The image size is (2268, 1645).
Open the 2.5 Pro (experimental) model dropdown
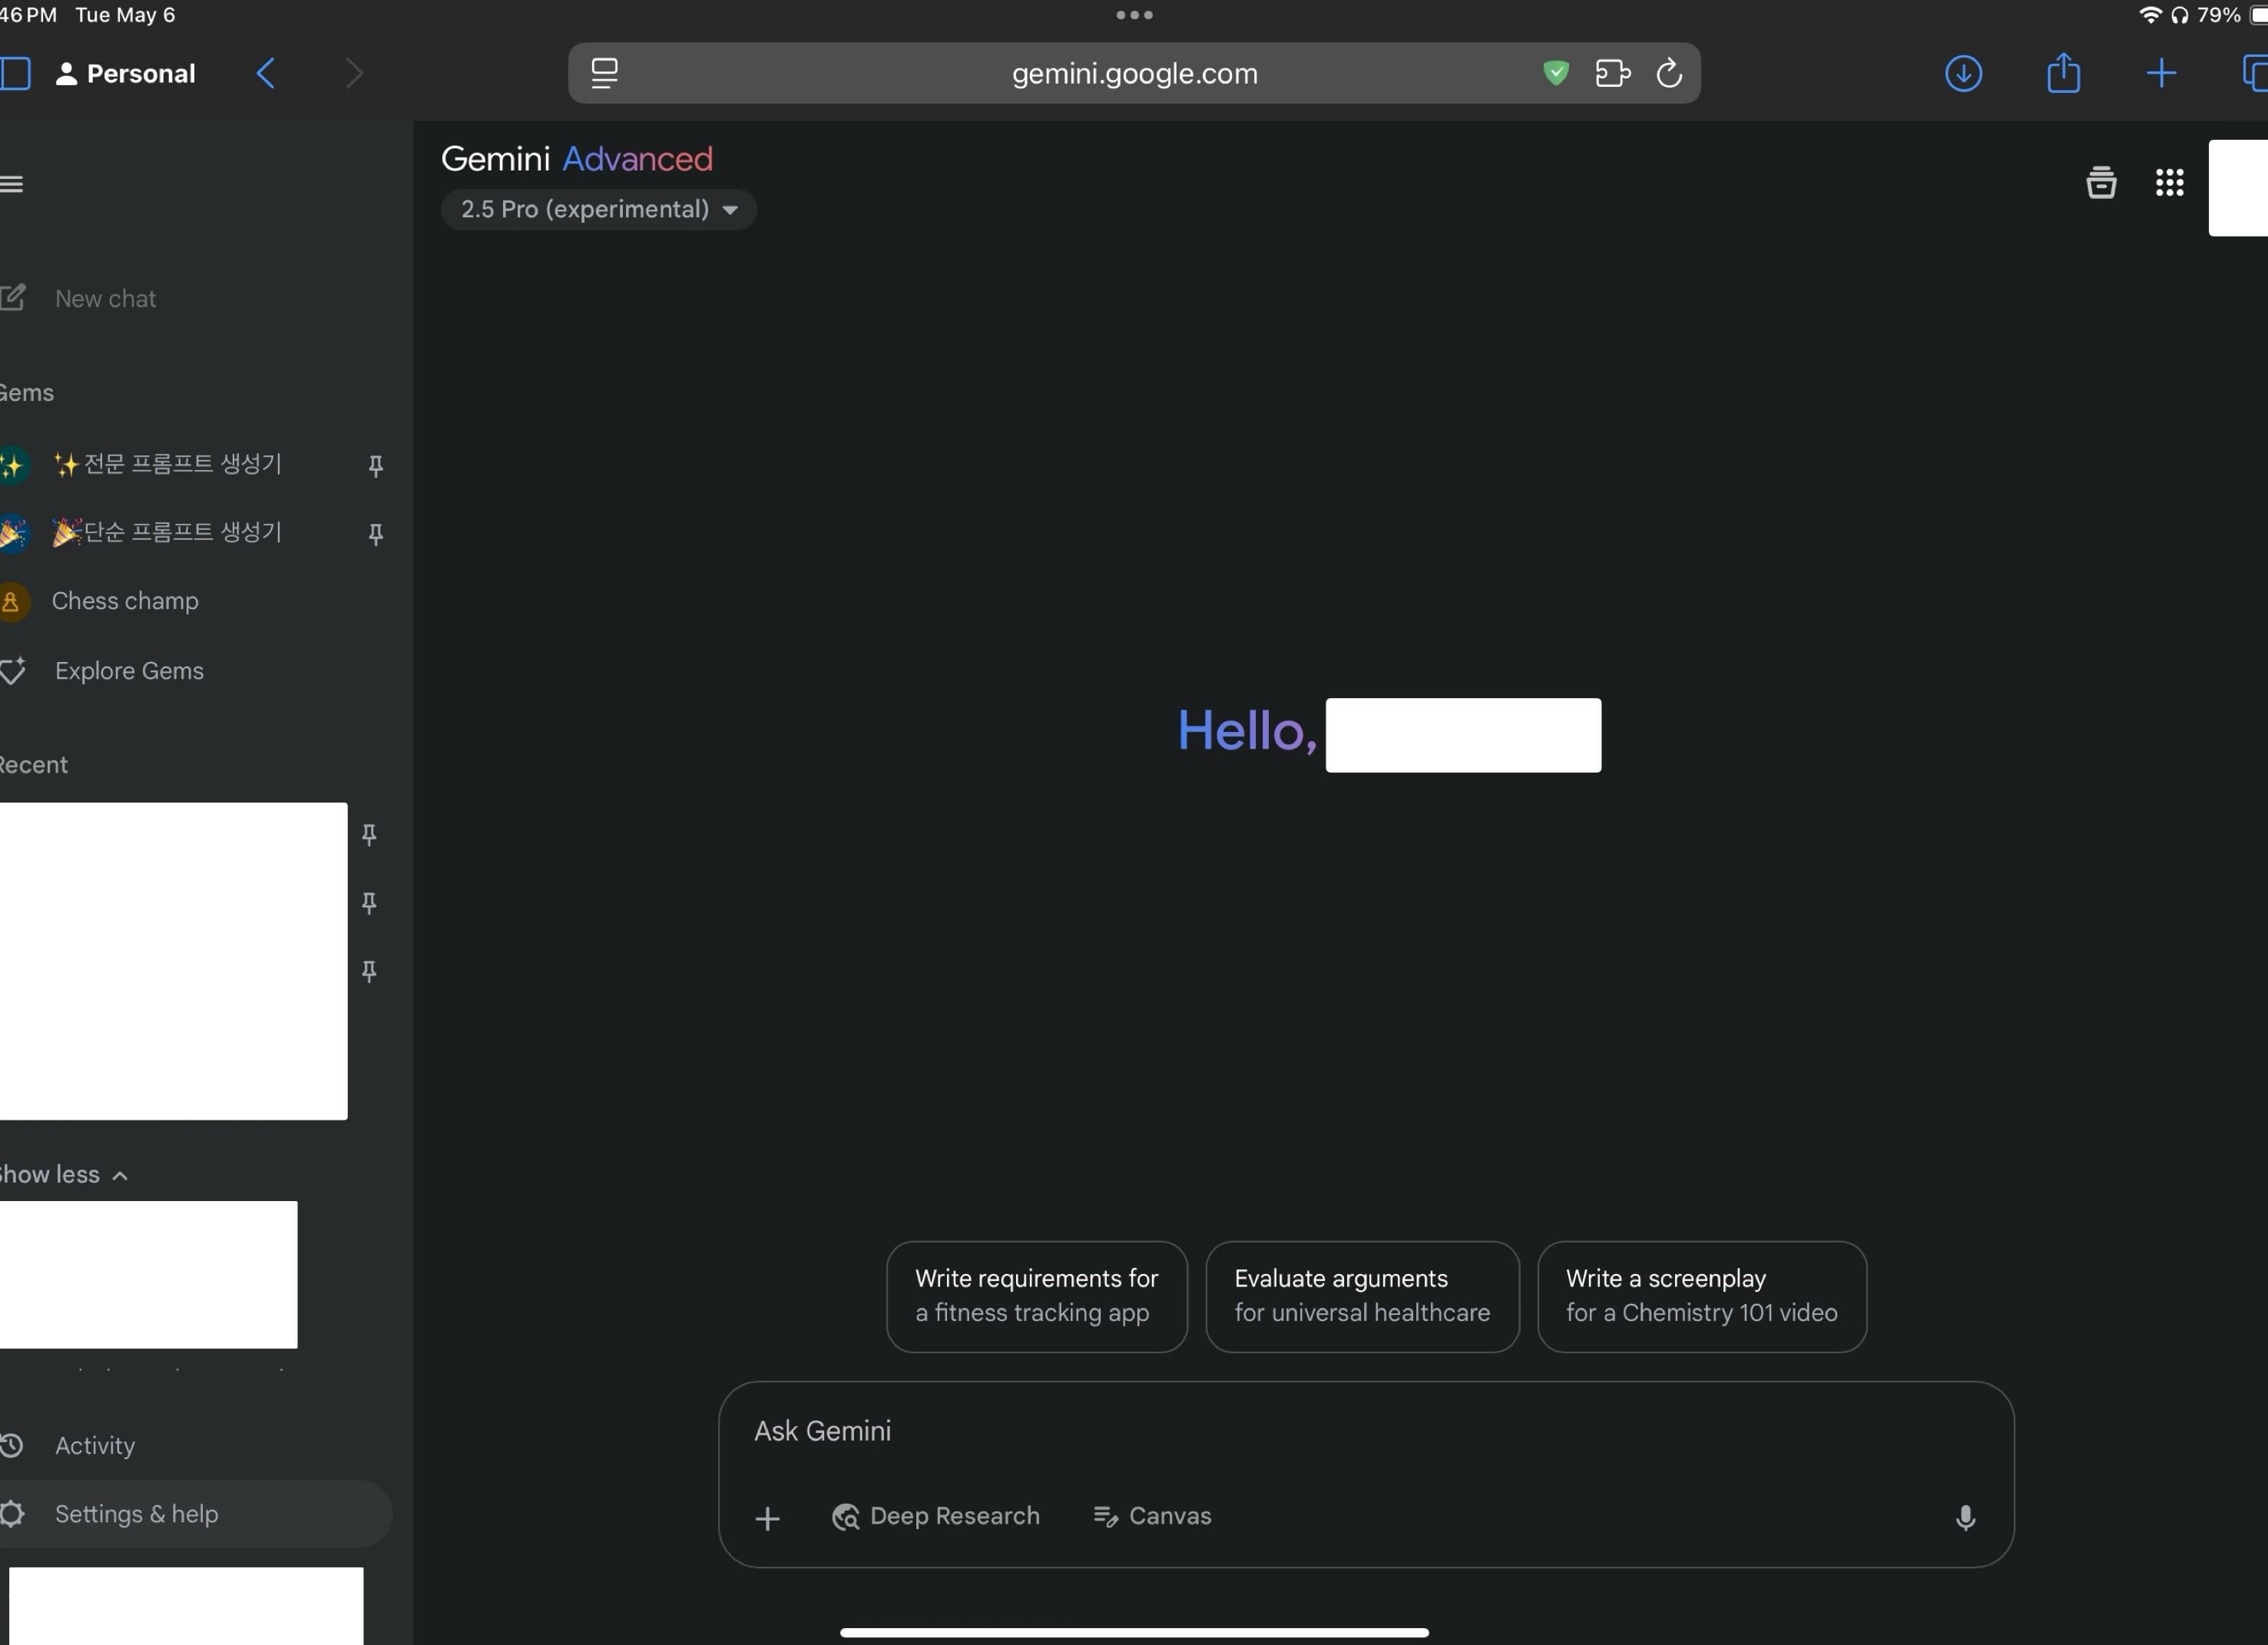coord(598,209)
